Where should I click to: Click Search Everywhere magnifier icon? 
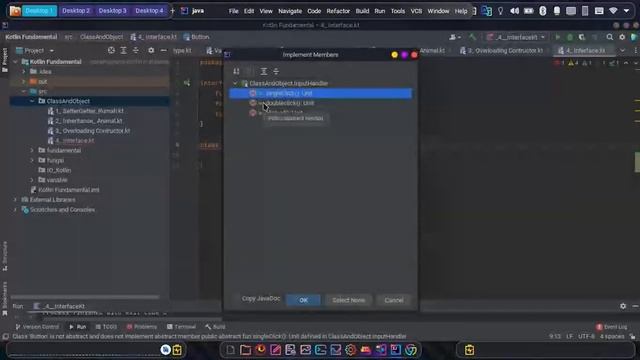click(x=610, y=37)
